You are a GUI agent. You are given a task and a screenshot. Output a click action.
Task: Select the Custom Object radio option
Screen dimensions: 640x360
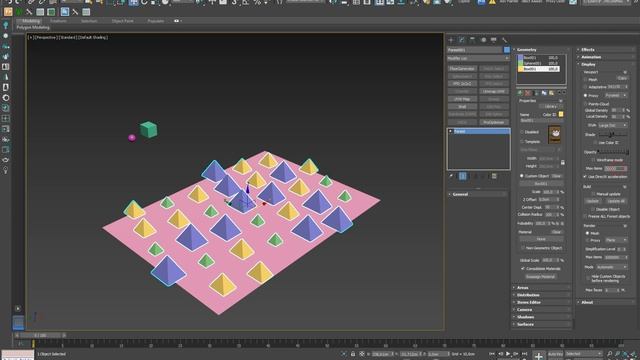tap(522, 176)
